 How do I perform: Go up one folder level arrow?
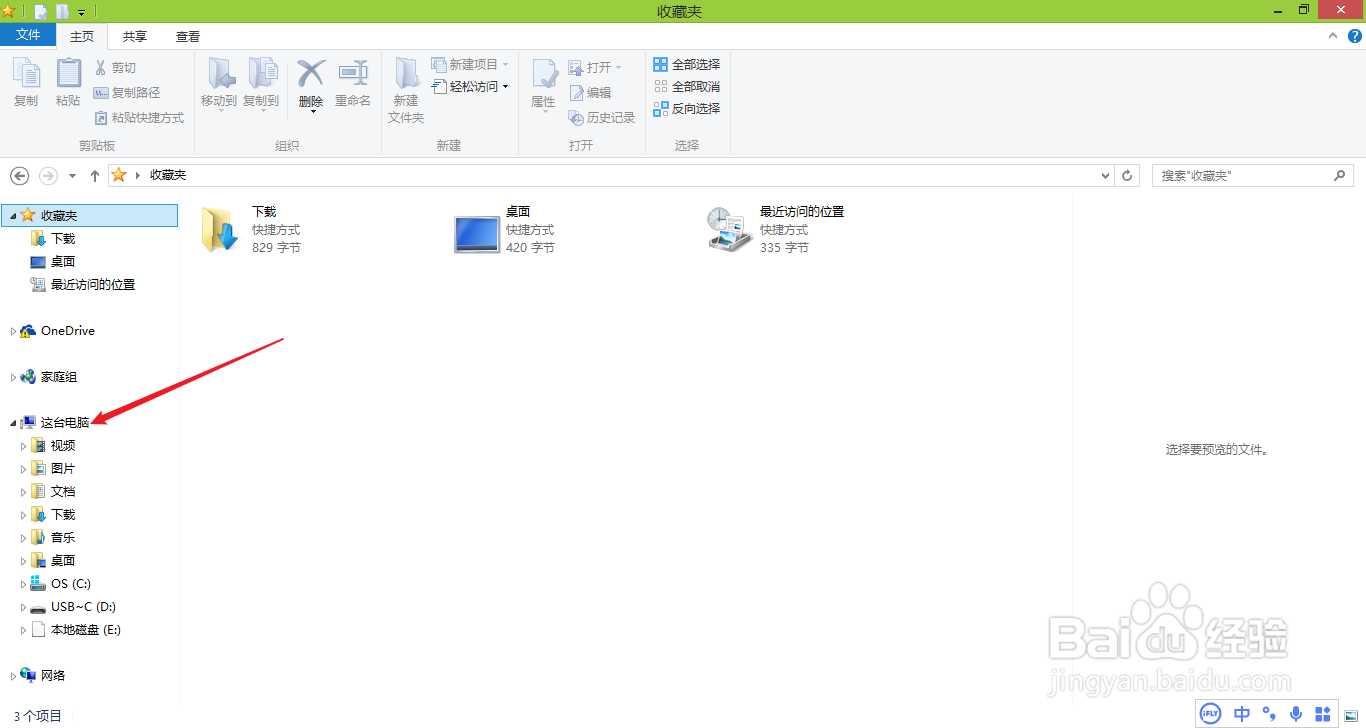95,175
